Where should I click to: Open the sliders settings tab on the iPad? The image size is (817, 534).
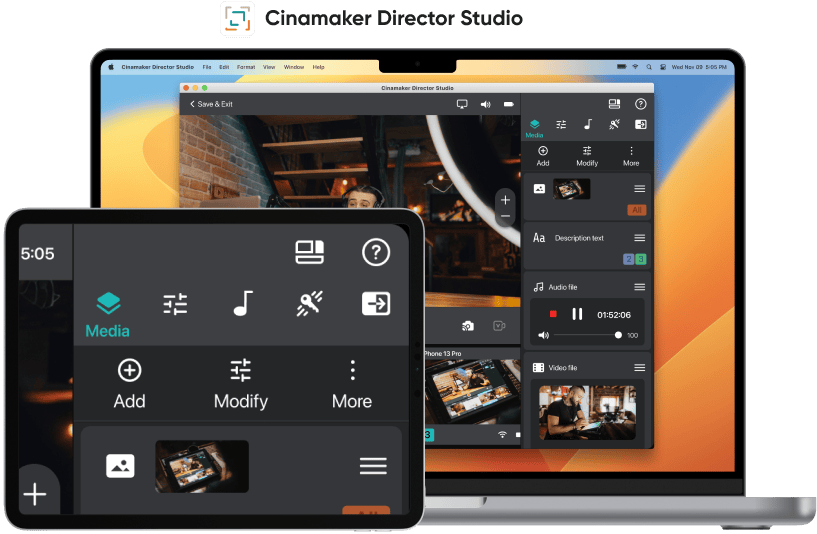175,304
